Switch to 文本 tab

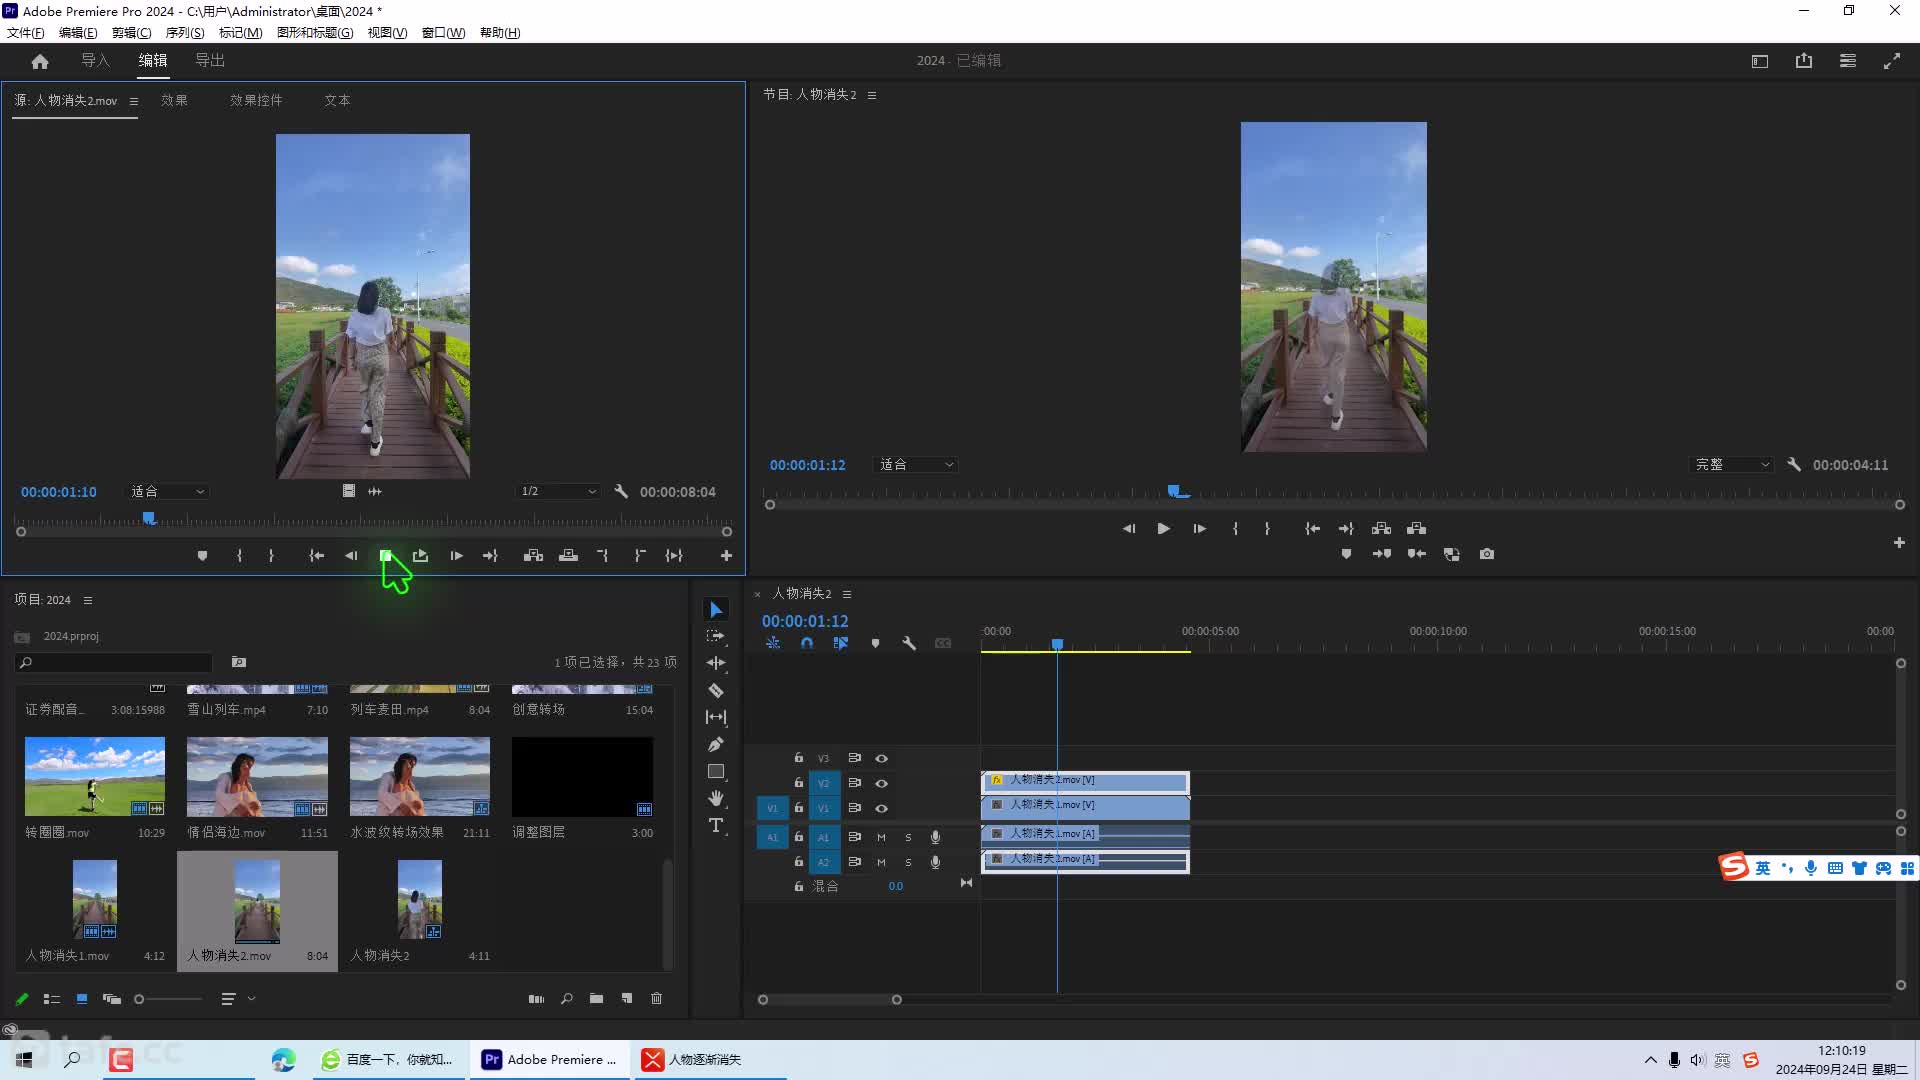click(x=337, y=101)
